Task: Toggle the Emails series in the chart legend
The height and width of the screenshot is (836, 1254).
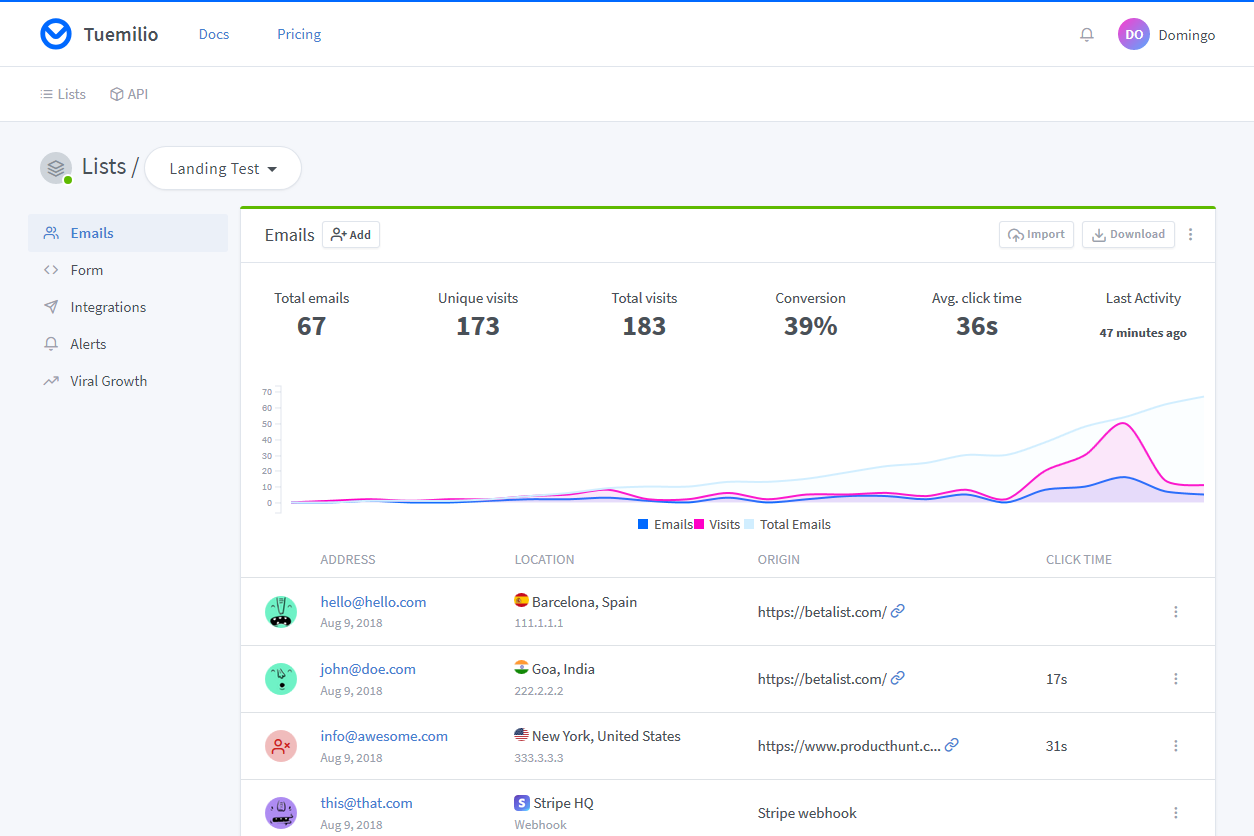Action: (666, 524)
